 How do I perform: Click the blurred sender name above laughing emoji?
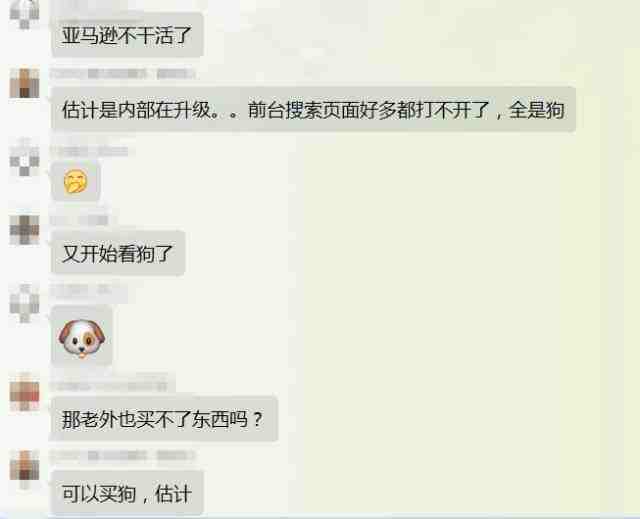pos(89,151)
